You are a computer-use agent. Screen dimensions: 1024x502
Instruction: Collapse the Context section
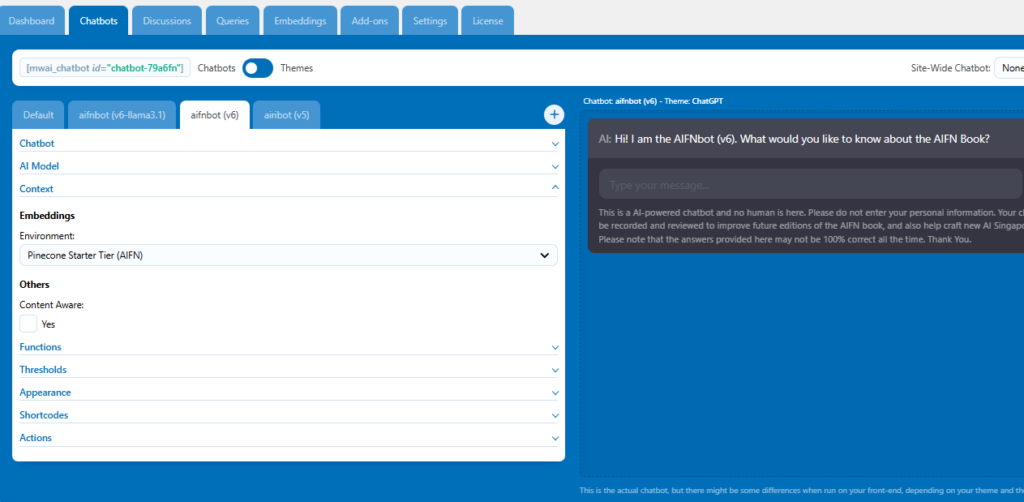(x=288, y=188)
